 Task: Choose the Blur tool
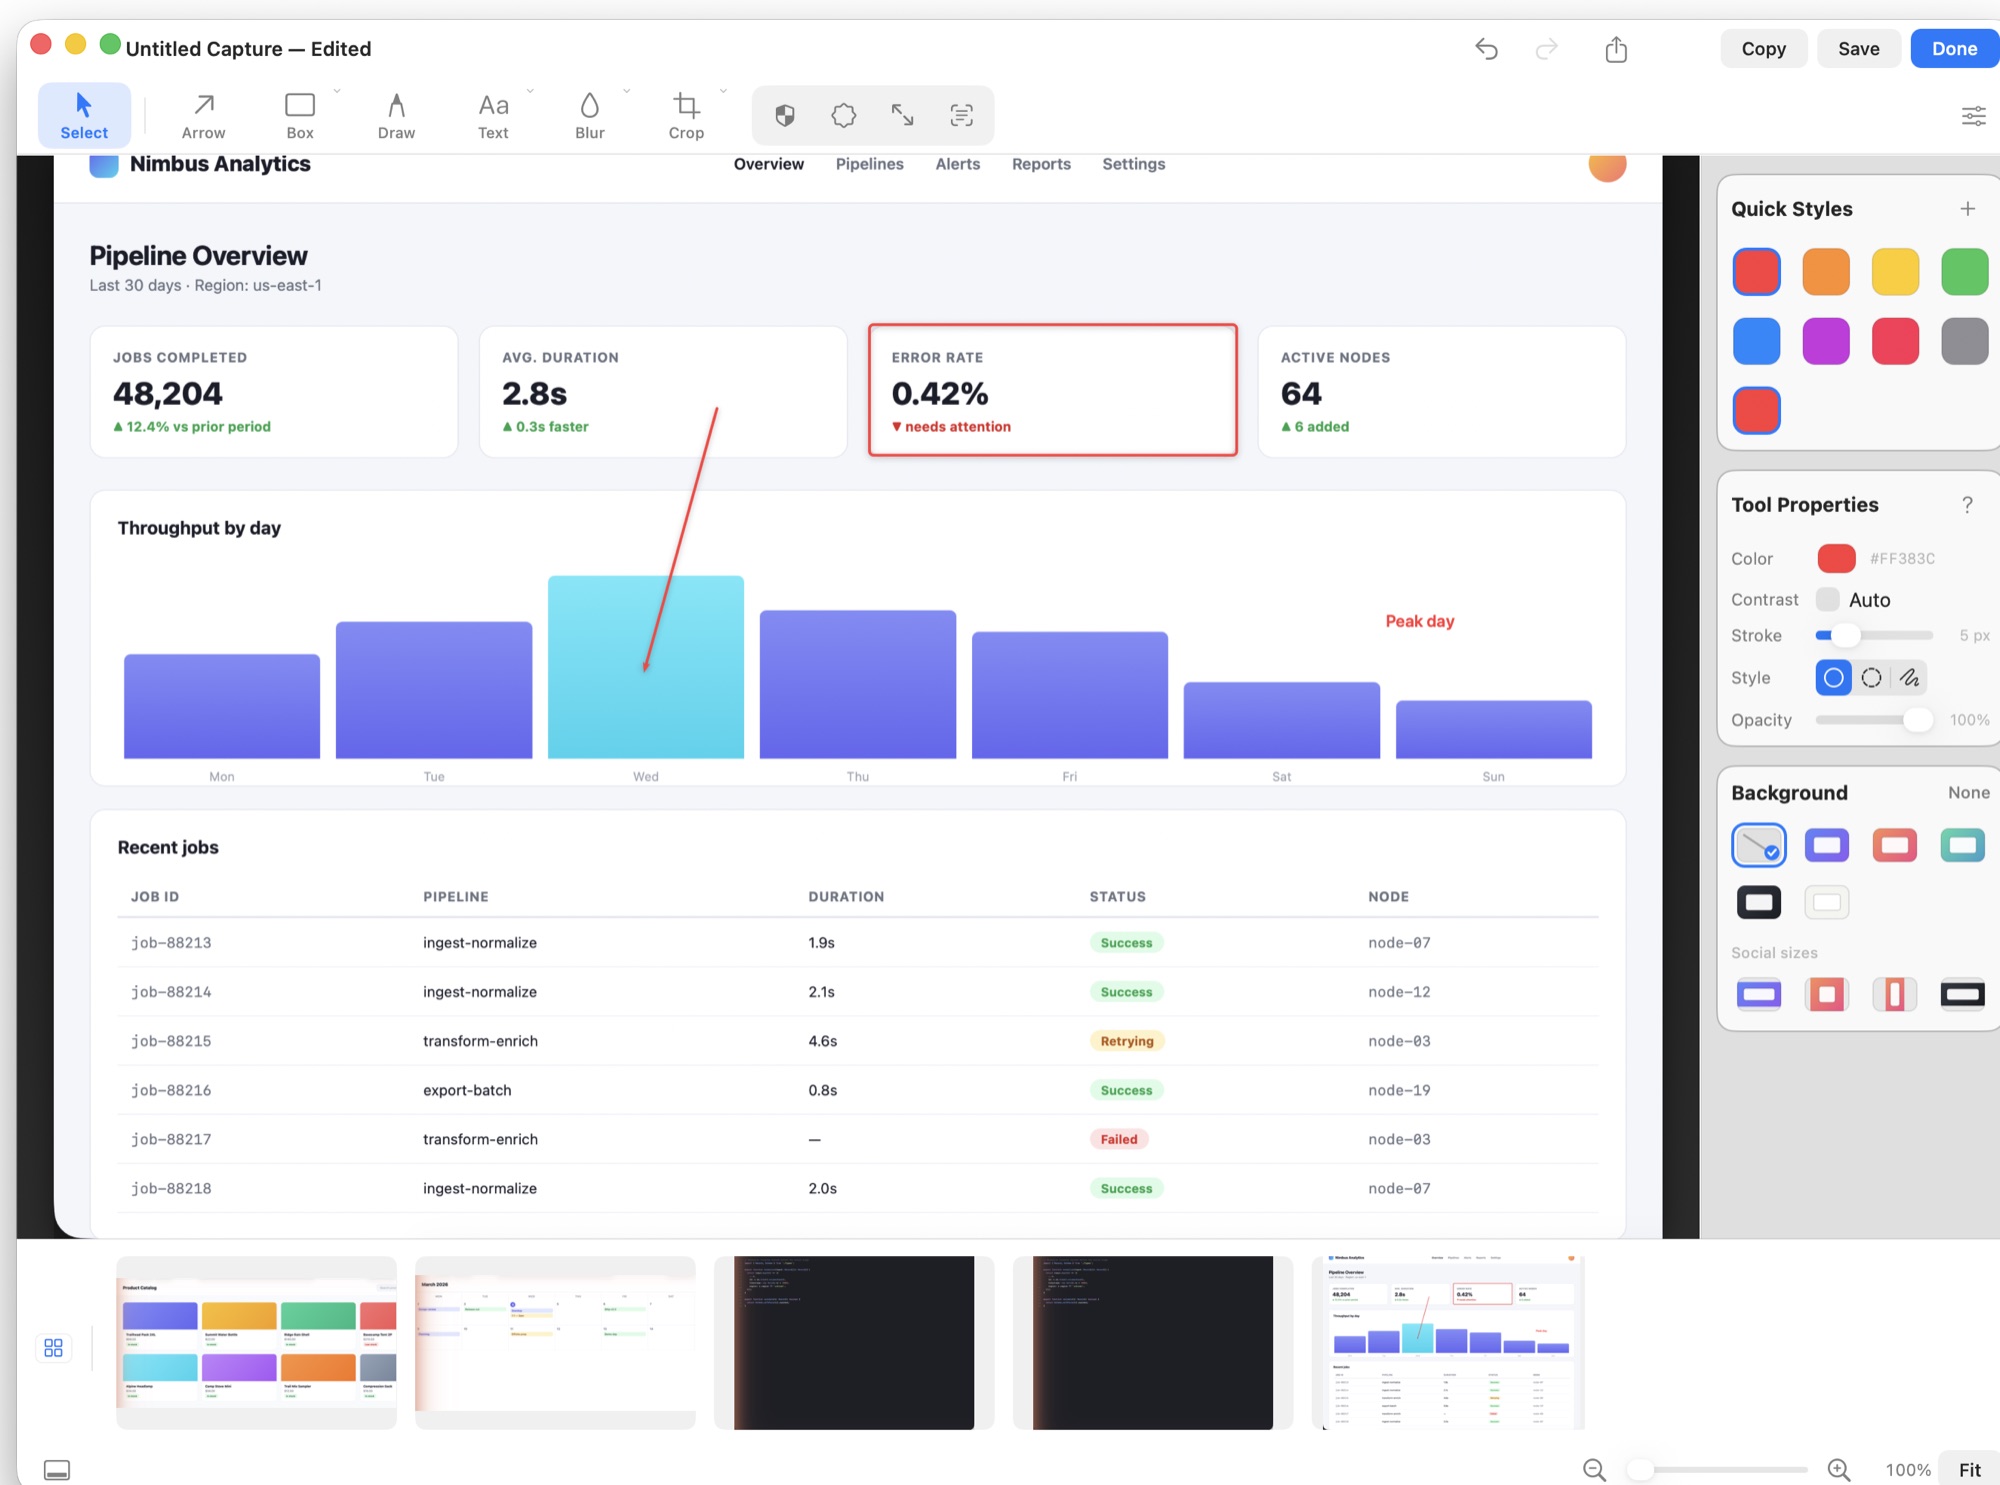[590, 116]
